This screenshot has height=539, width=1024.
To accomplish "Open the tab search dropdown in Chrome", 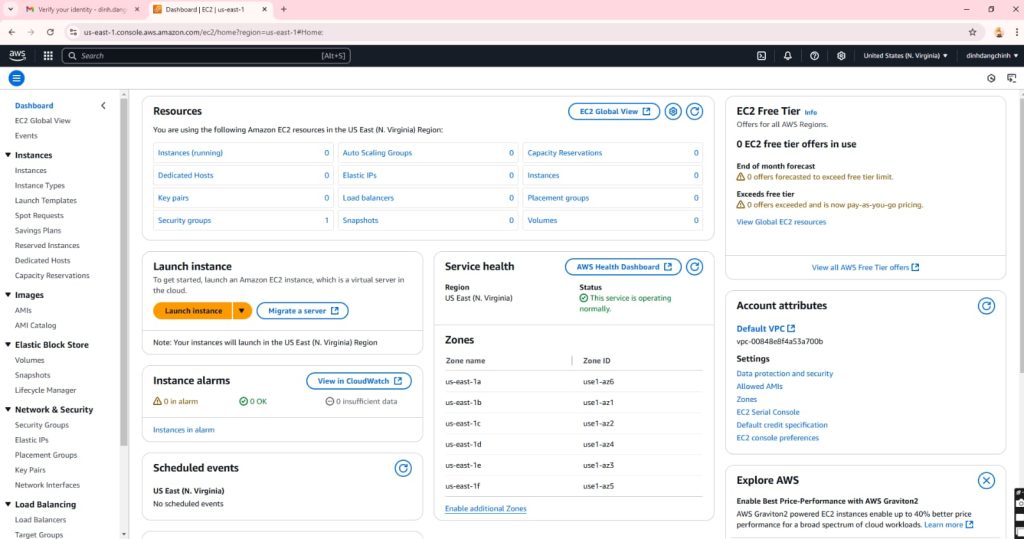I will click(x=10, y=9).
